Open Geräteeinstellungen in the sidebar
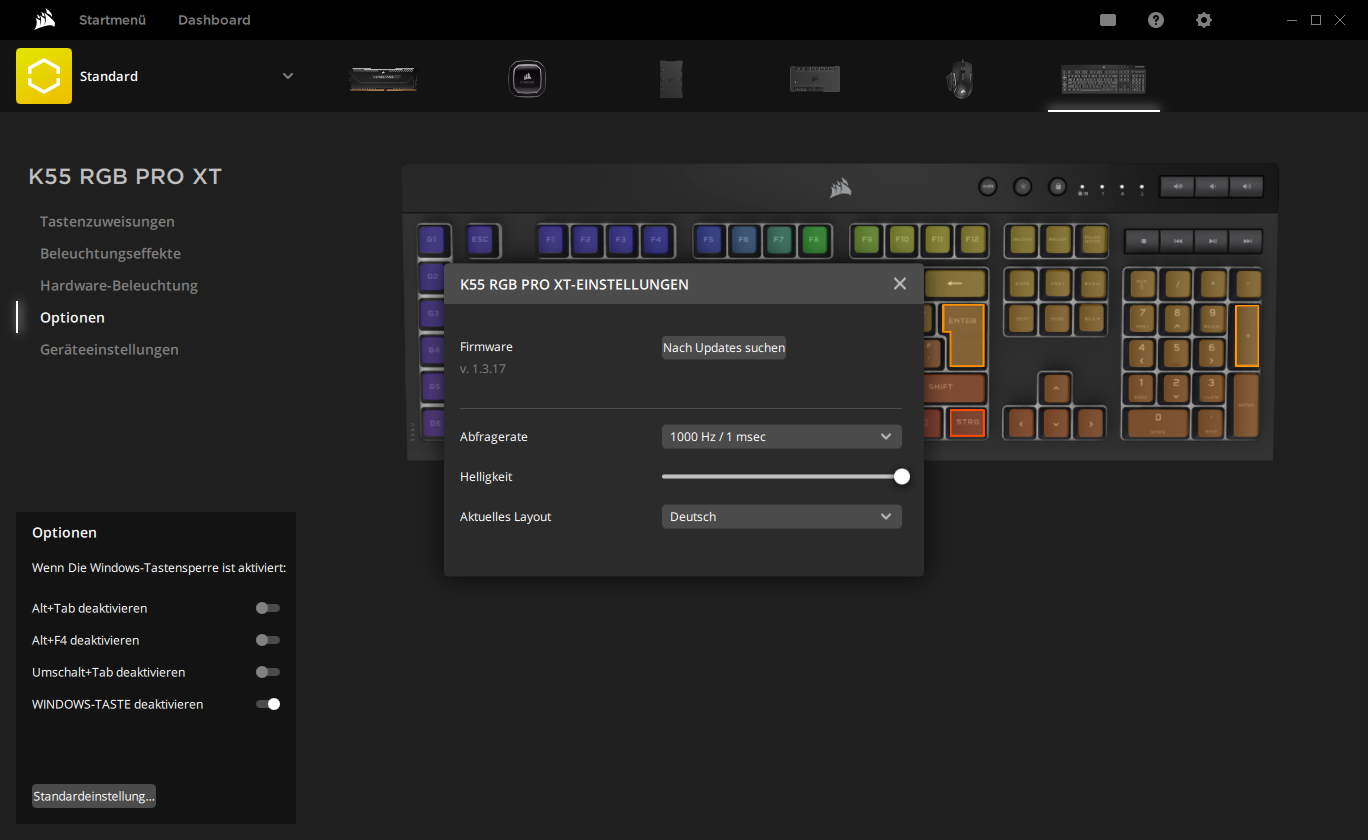The image size is (1368, 840). 109,349
